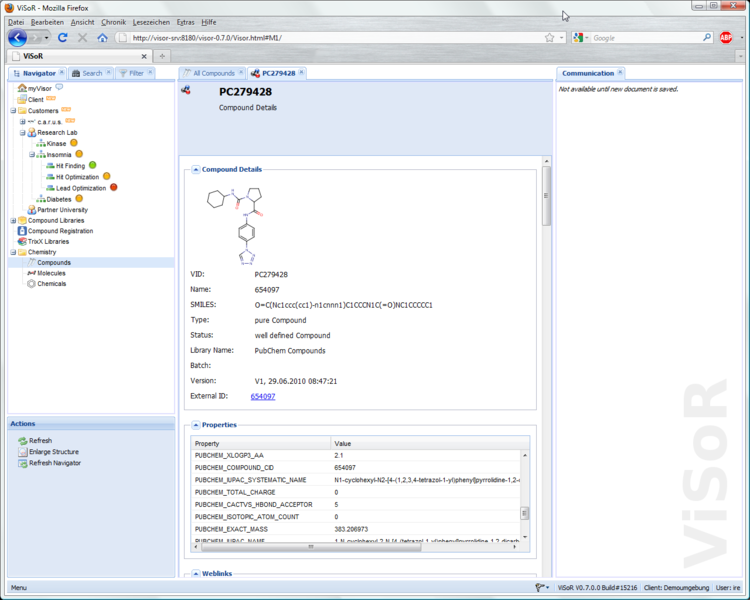Expand the Compound Libraries node
Viewport: 750px width, 600px height.
click(13, 221)
